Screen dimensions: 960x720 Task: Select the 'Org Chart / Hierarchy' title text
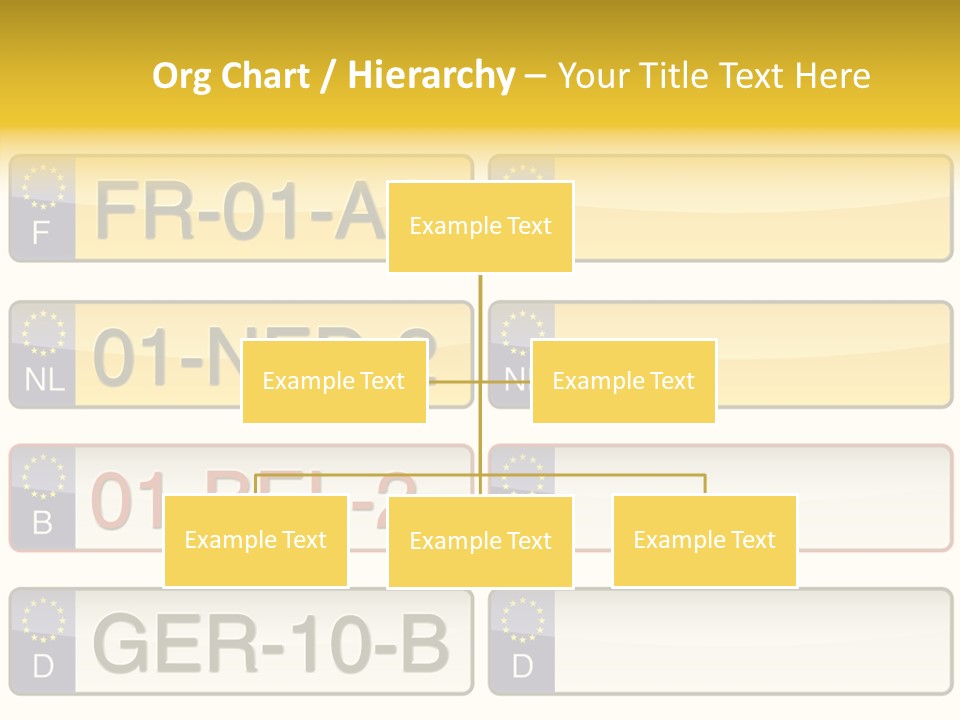pyautogui.click(x=333, y=75)
